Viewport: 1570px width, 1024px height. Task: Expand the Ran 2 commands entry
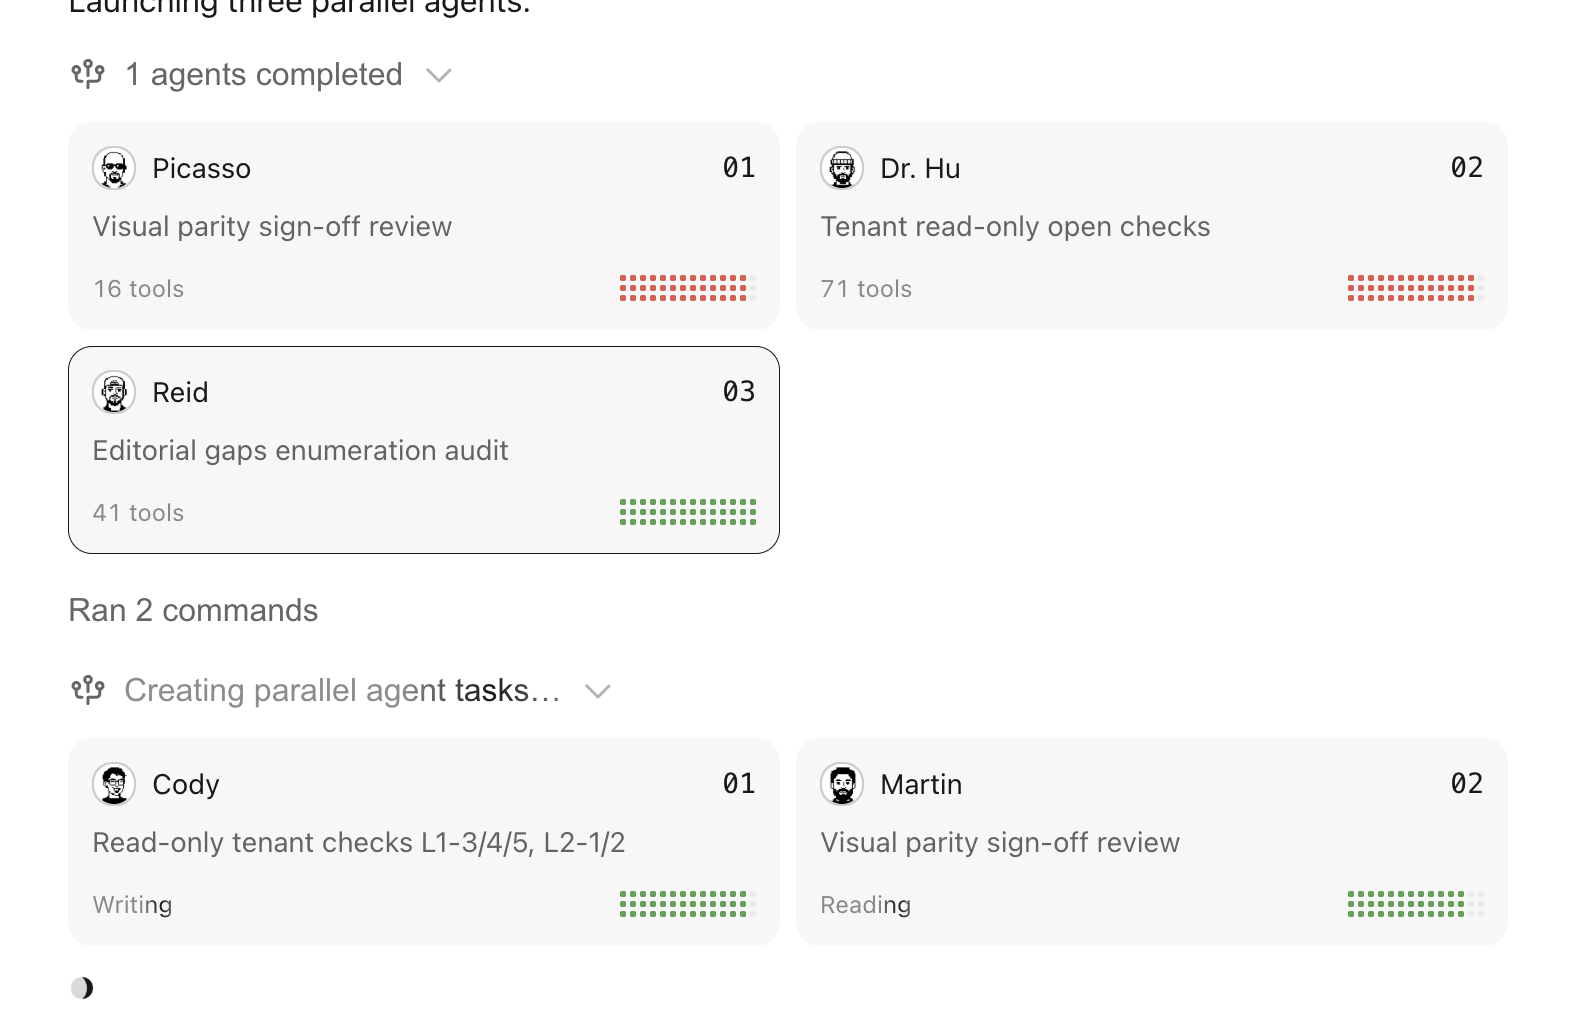click(x=193, y=610)
